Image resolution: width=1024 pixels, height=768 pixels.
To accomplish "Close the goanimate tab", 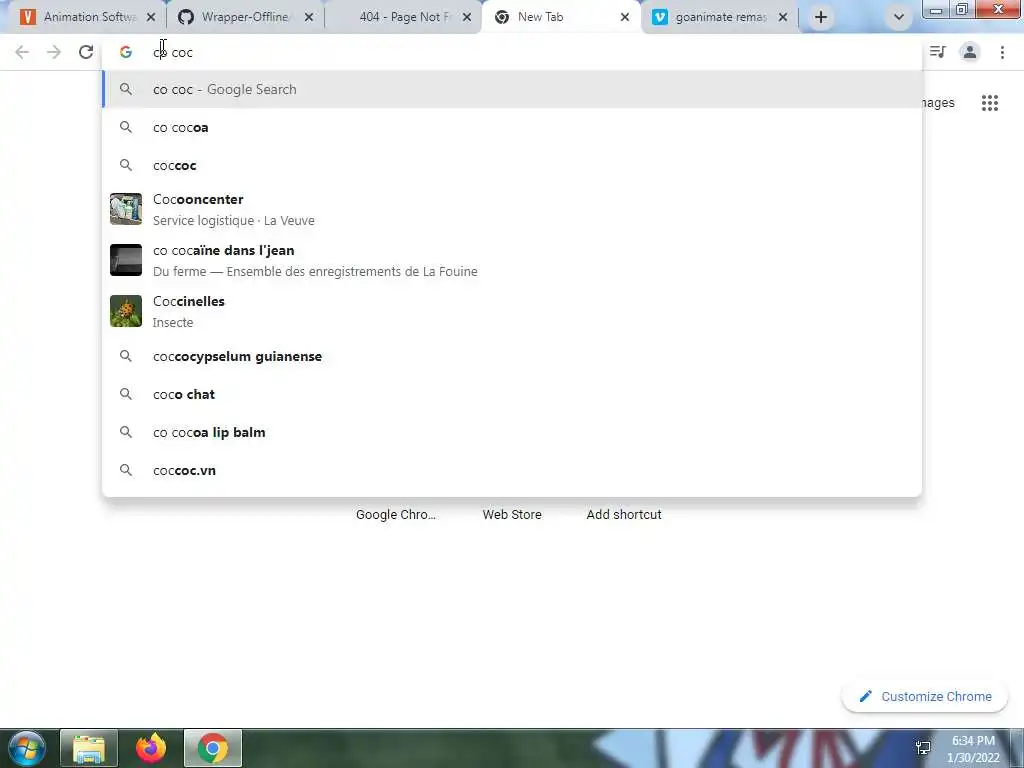I will [783, 17].
